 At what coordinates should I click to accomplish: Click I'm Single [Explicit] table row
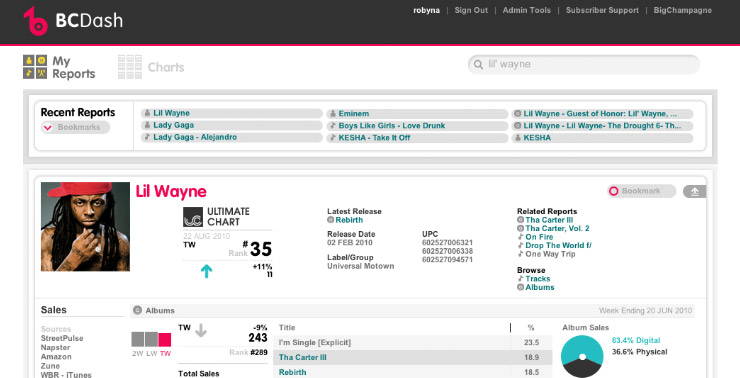point(412,343)
